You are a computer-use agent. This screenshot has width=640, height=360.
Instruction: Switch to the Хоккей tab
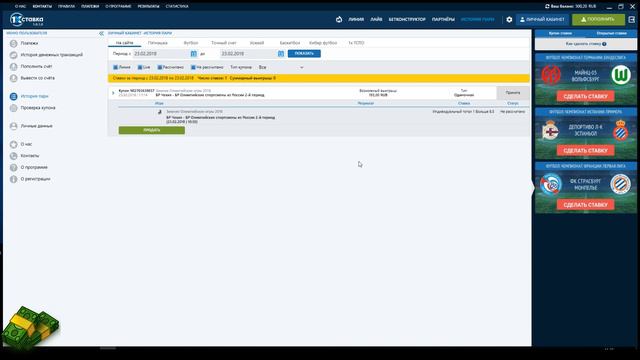257,43
